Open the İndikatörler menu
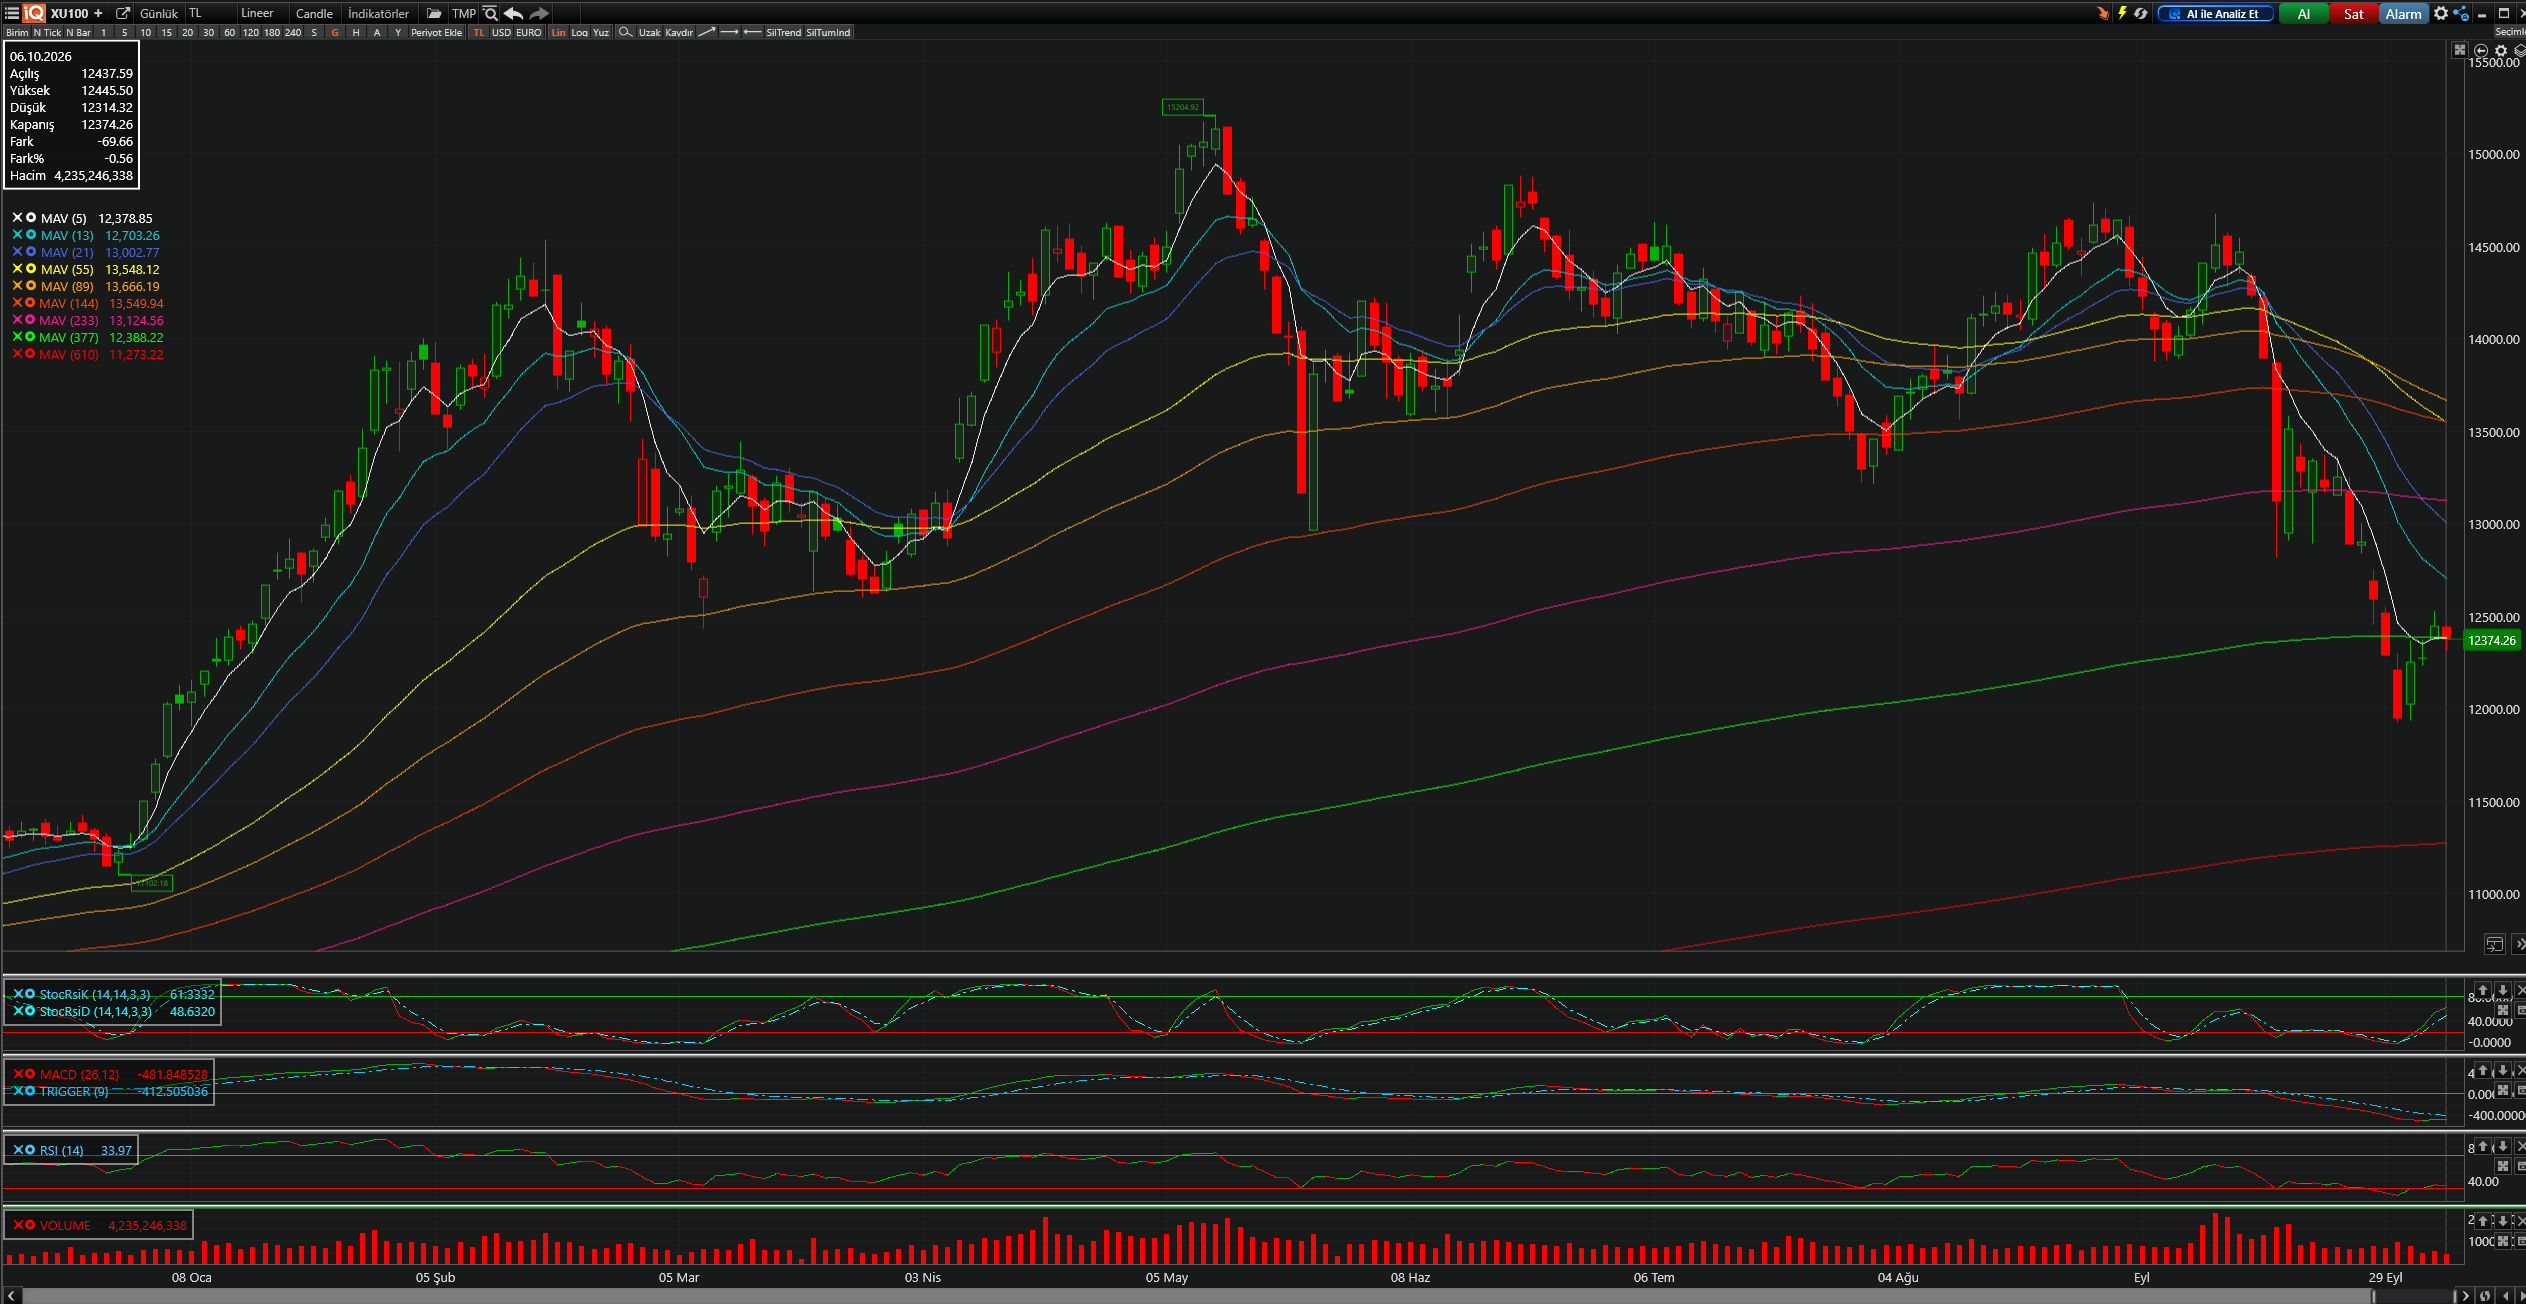This screenshot has height=1304, width=2526. [x=378, y=13]
